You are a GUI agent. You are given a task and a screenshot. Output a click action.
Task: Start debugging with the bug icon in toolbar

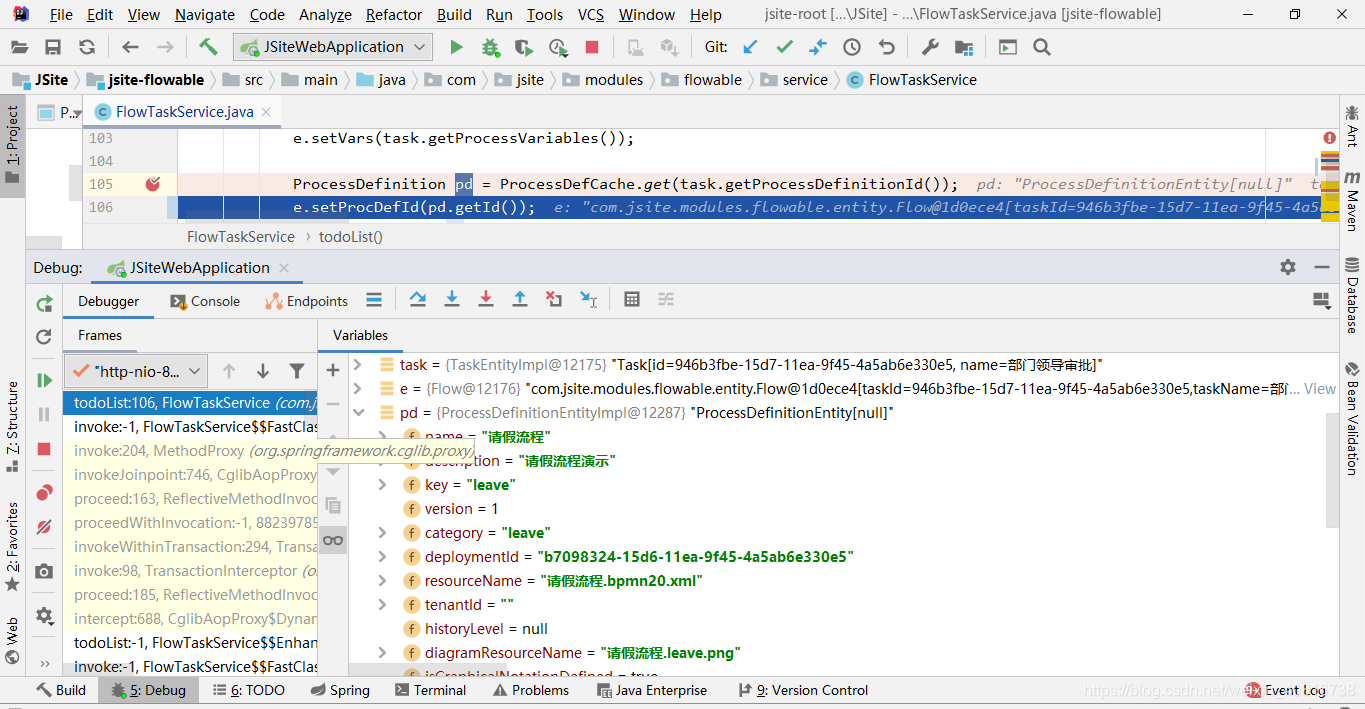click(490, 47)
